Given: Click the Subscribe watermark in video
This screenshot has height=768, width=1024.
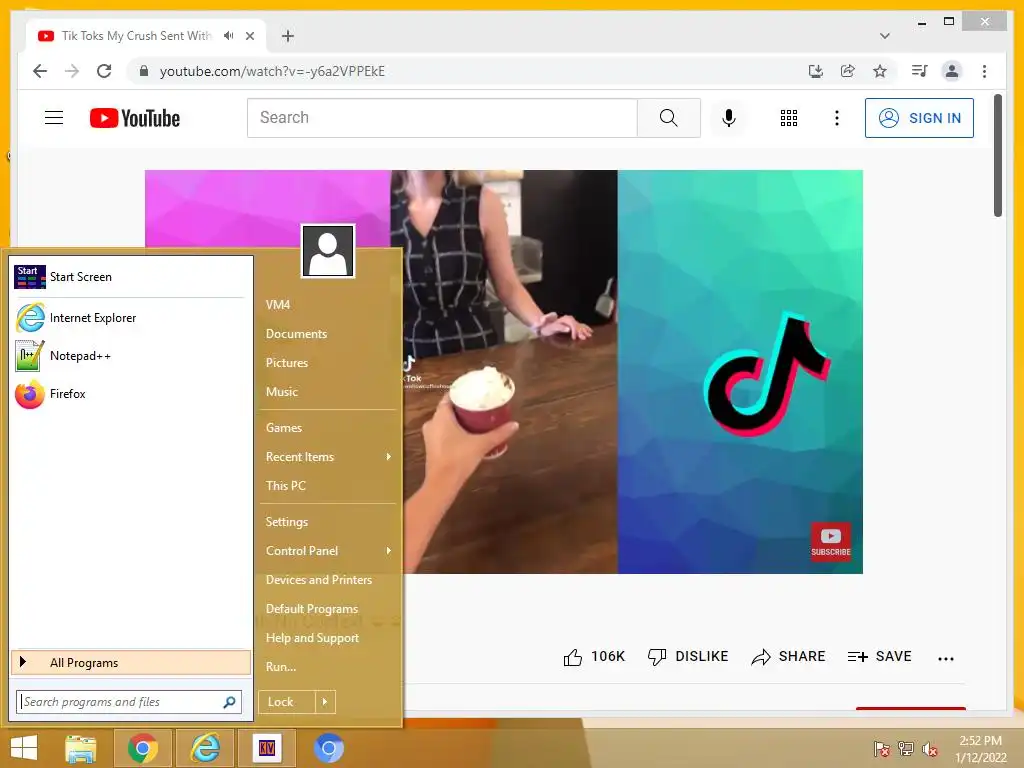Looking at the screenshot, I should [831, 541].
